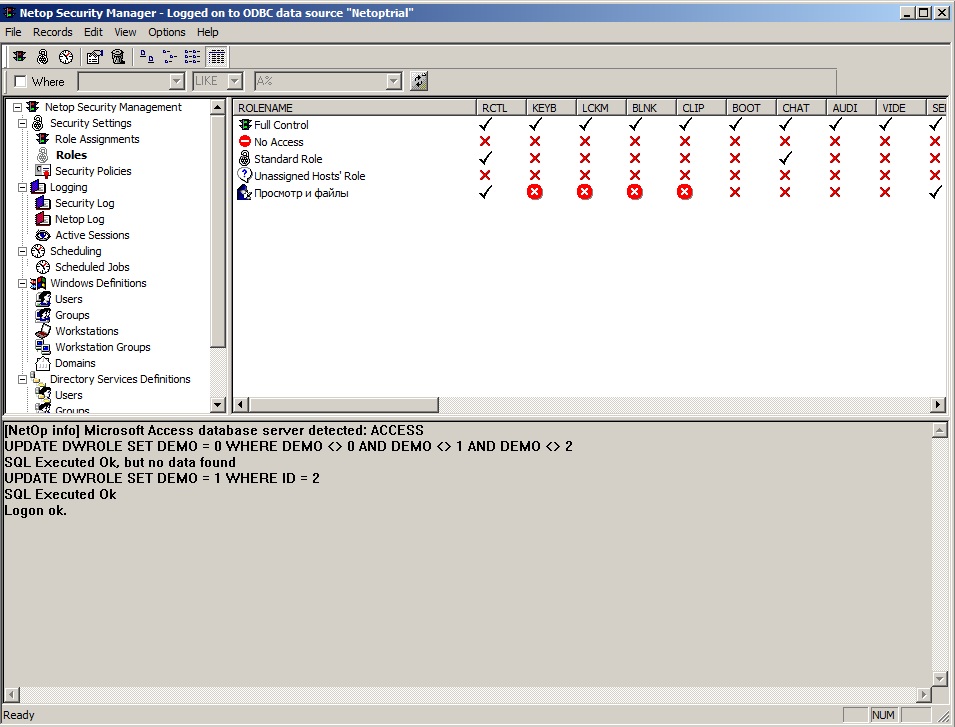Select the Roles tree item
The width and height of the screenshot is (955, 727).
coord(71,155)
